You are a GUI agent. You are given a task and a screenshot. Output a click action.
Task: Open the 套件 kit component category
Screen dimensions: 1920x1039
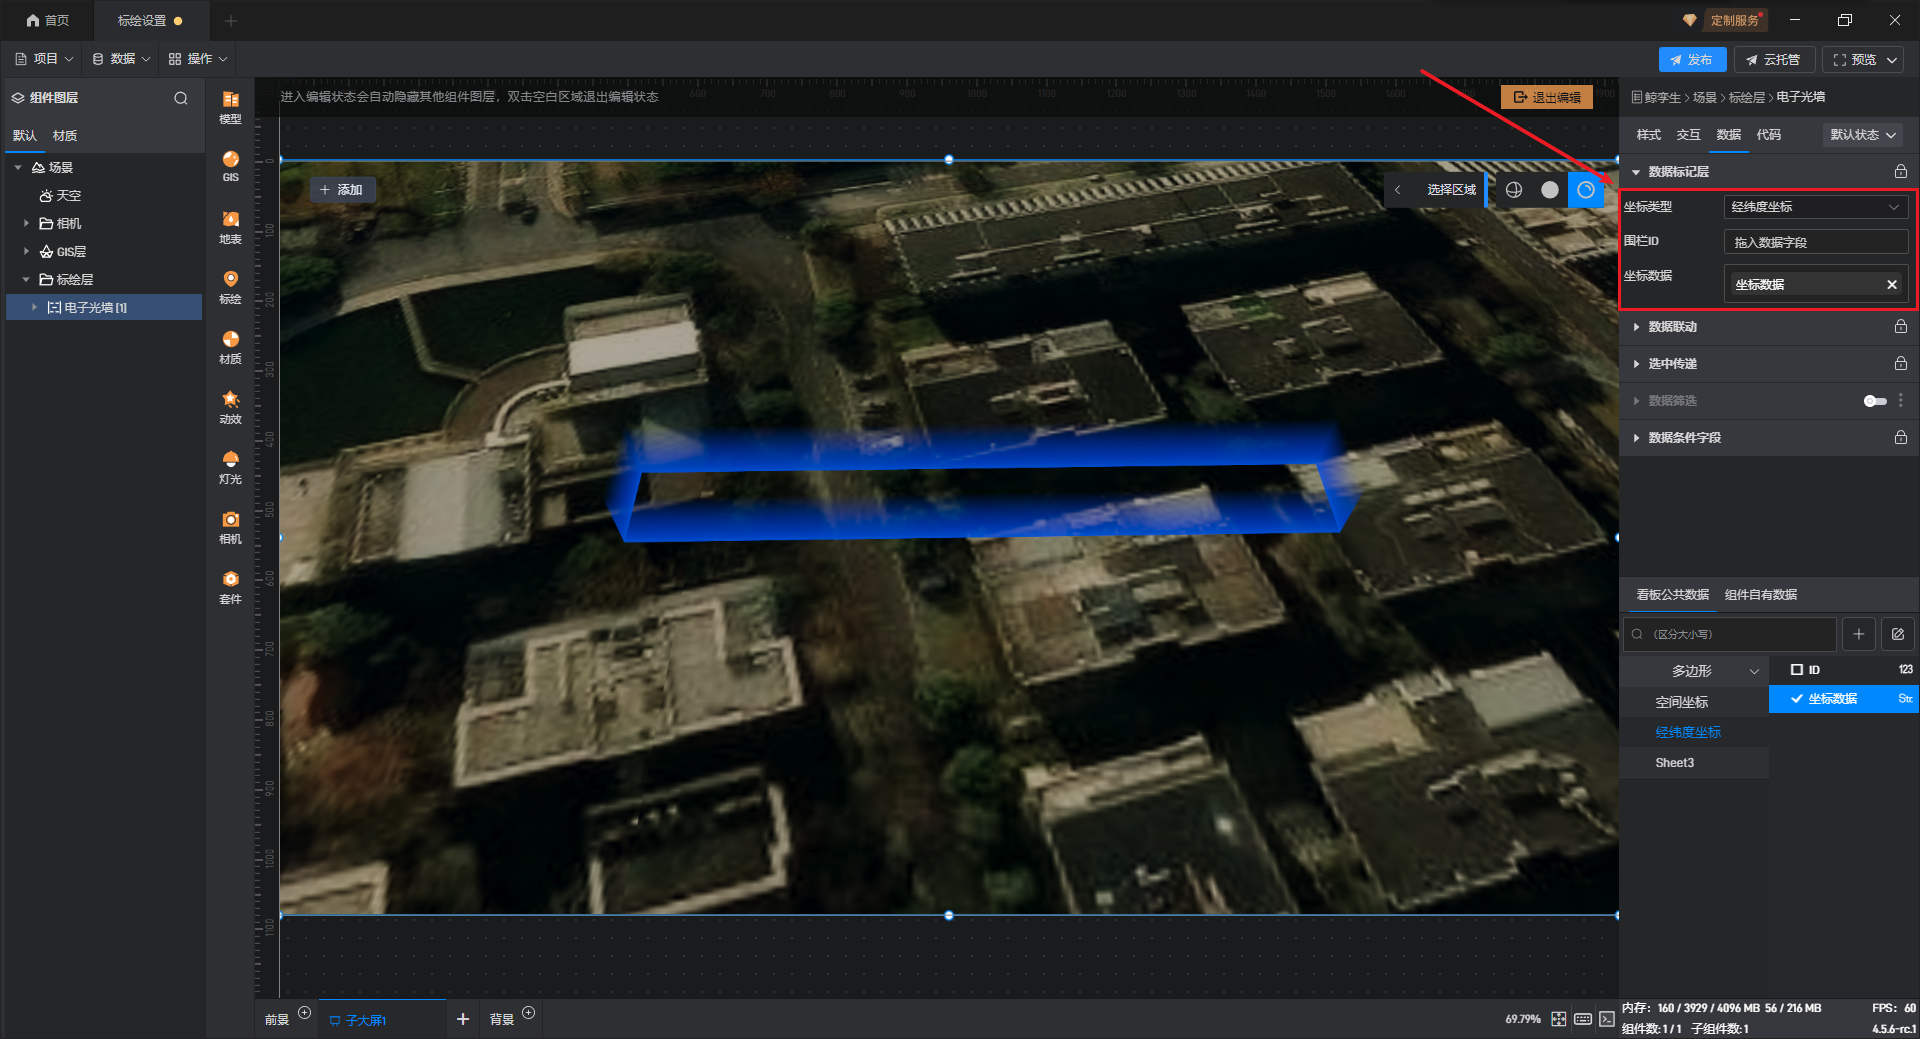coord(230,587)
